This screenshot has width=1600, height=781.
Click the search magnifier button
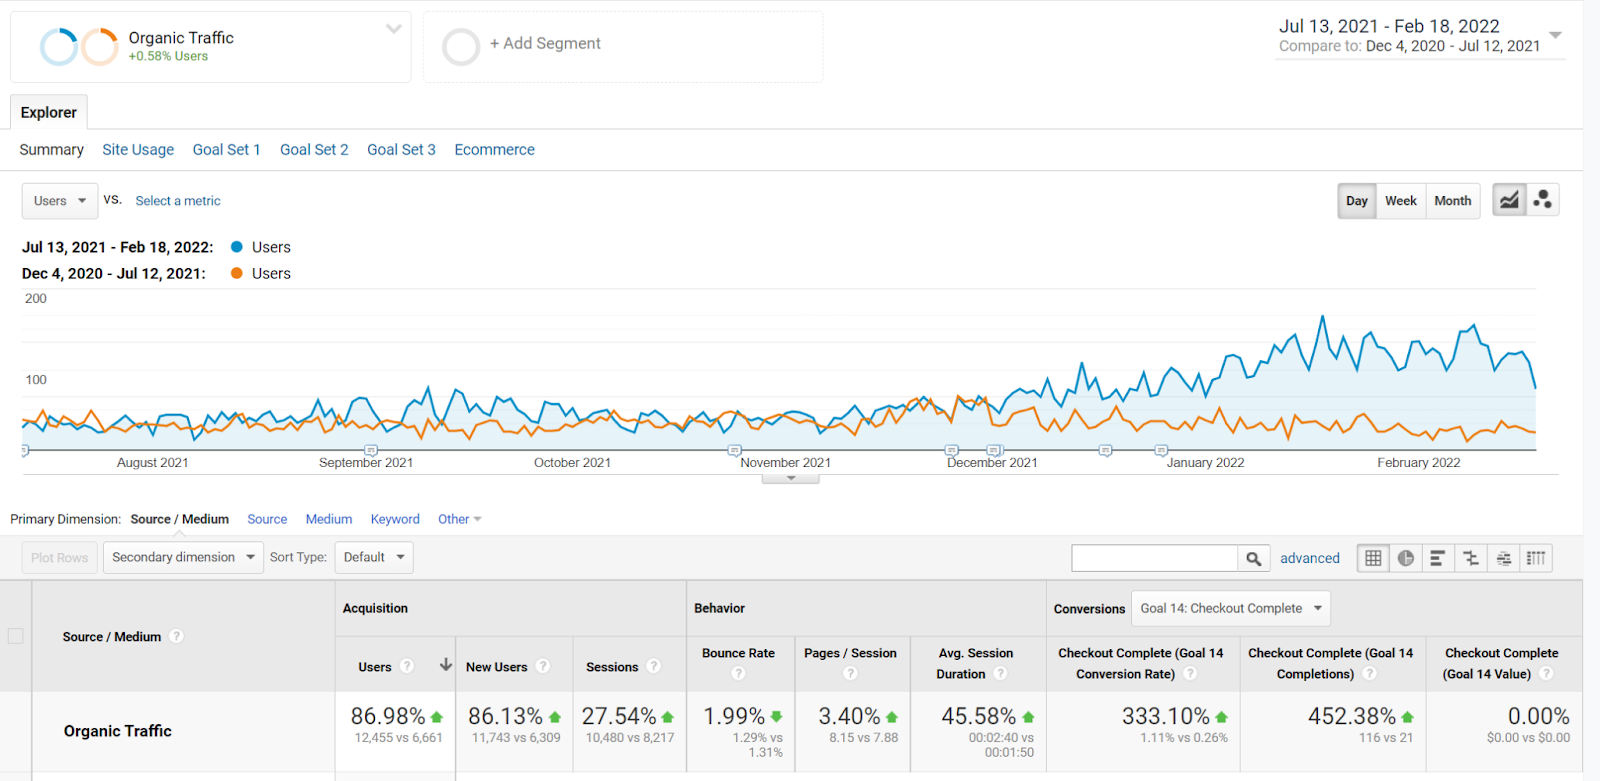pos(1254,558)
